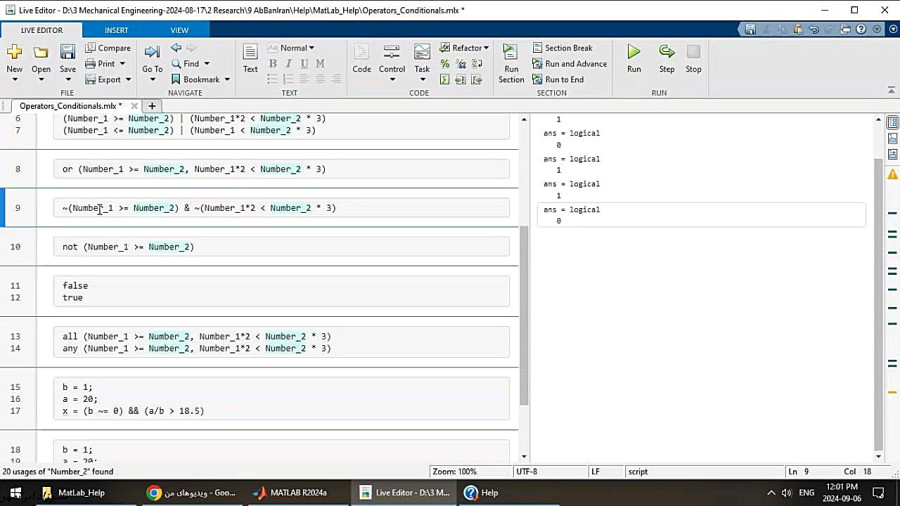Open the Find dropdown
Image resolution: width=900 pixels, height=506 pixels.
pyautogui.click(x=207, y=64)
